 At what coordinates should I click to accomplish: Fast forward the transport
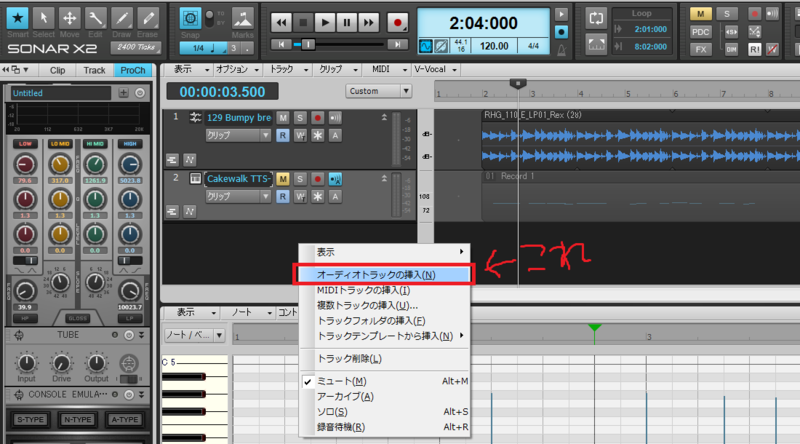pyautogui.click(x=369, y=22)
